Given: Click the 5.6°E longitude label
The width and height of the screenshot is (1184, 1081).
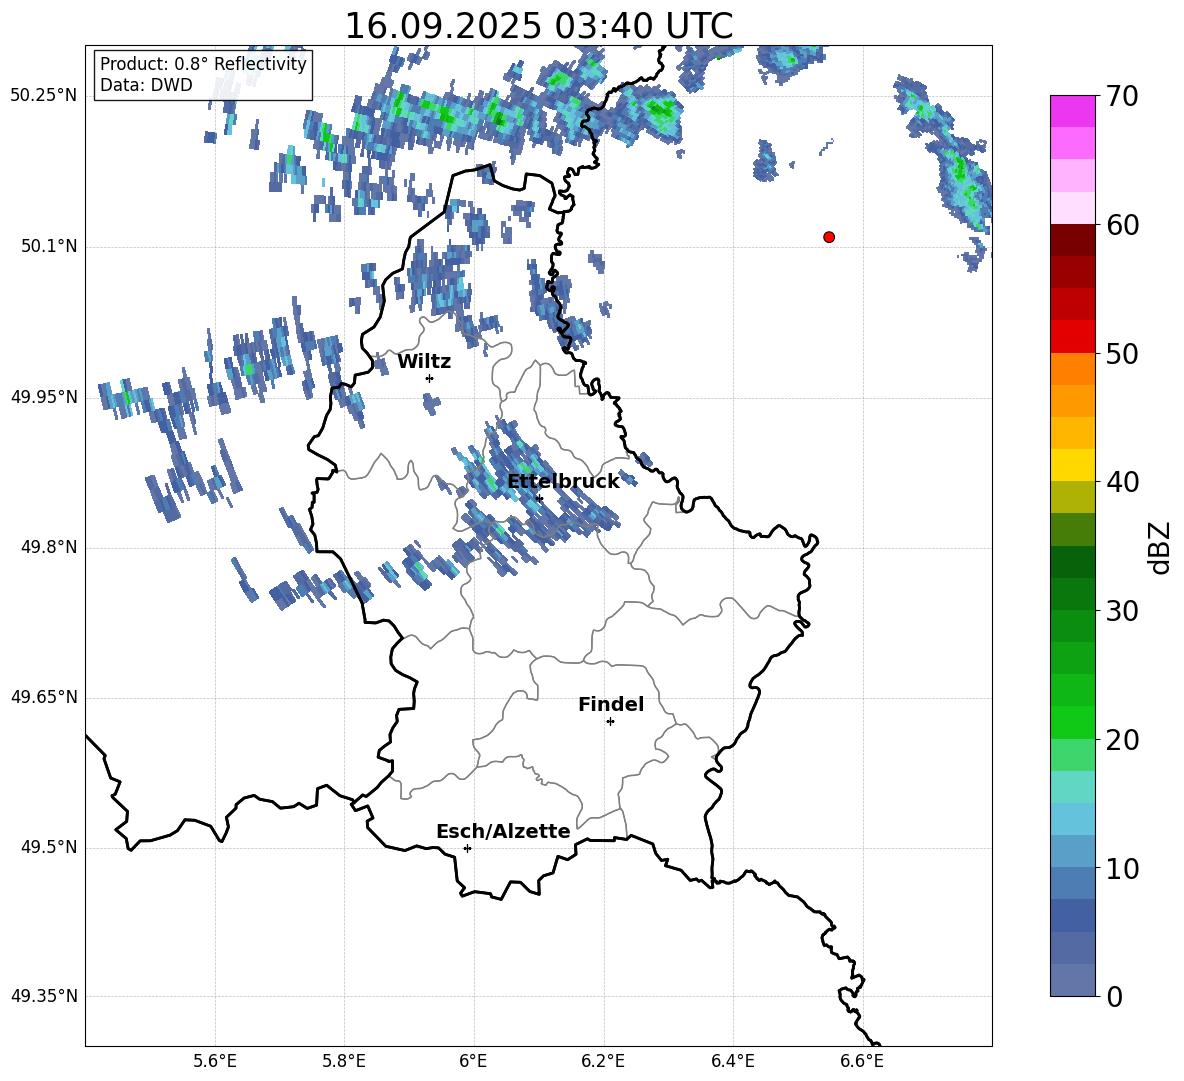Looking at the screenshot, I should [x=215, y=1061].
